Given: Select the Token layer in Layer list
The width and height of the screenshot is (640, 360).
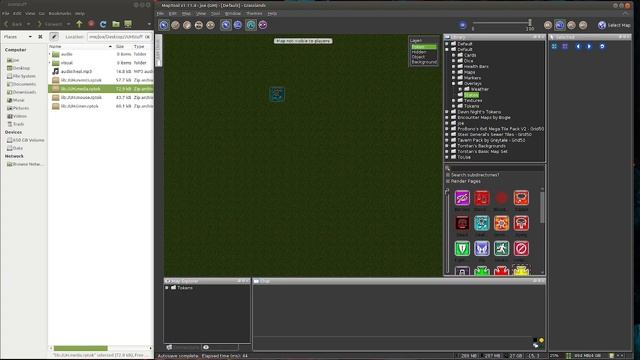Looking at the screenshot, I should point(424,47).
